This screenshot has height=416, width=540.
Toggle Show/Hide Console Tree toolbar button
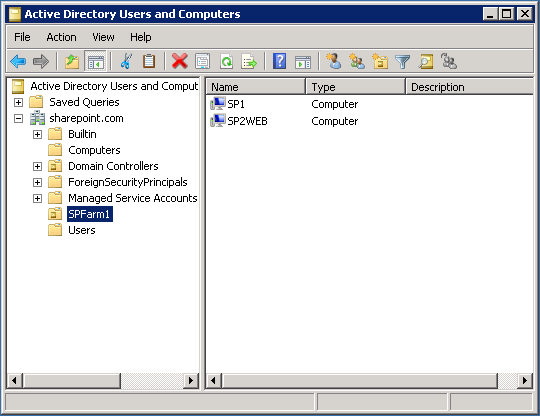coord(96,62)
